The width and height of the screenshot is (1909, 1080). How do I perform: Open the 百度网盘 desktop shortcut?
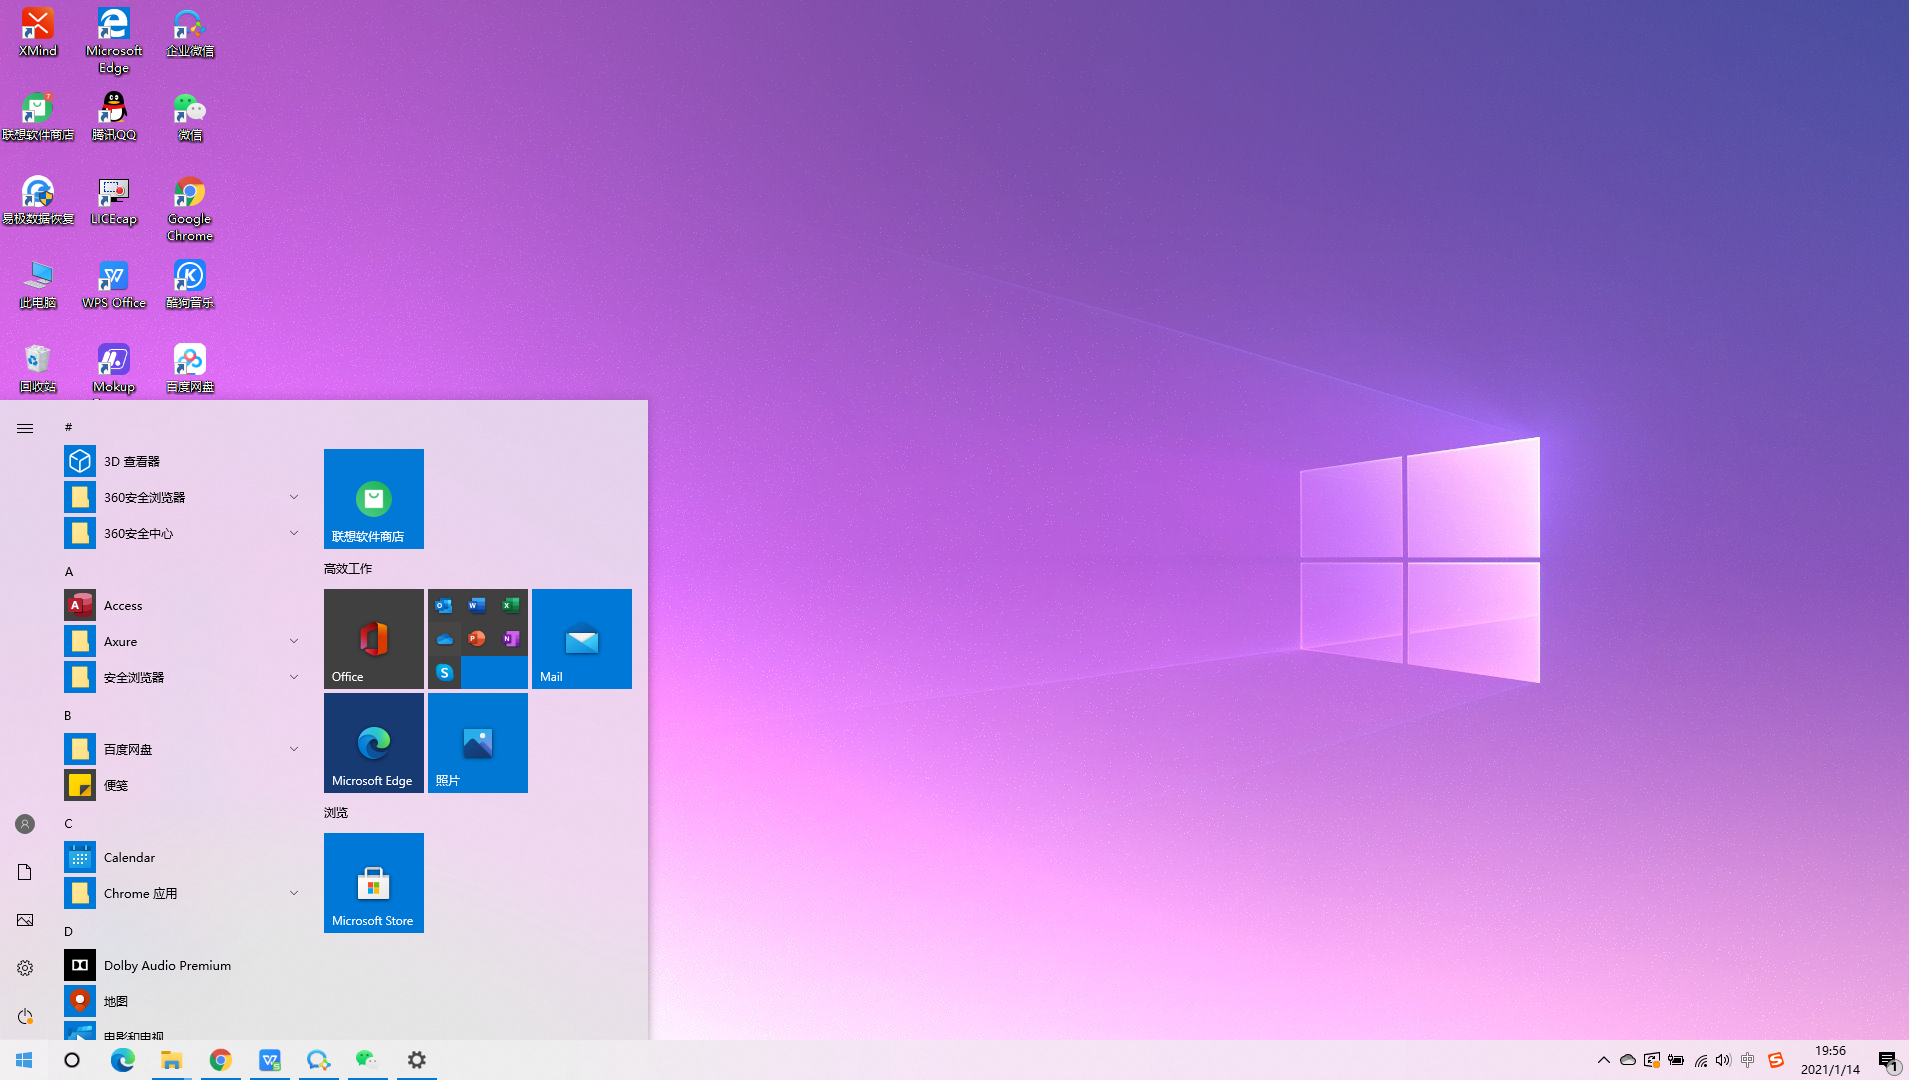[190, 368]
